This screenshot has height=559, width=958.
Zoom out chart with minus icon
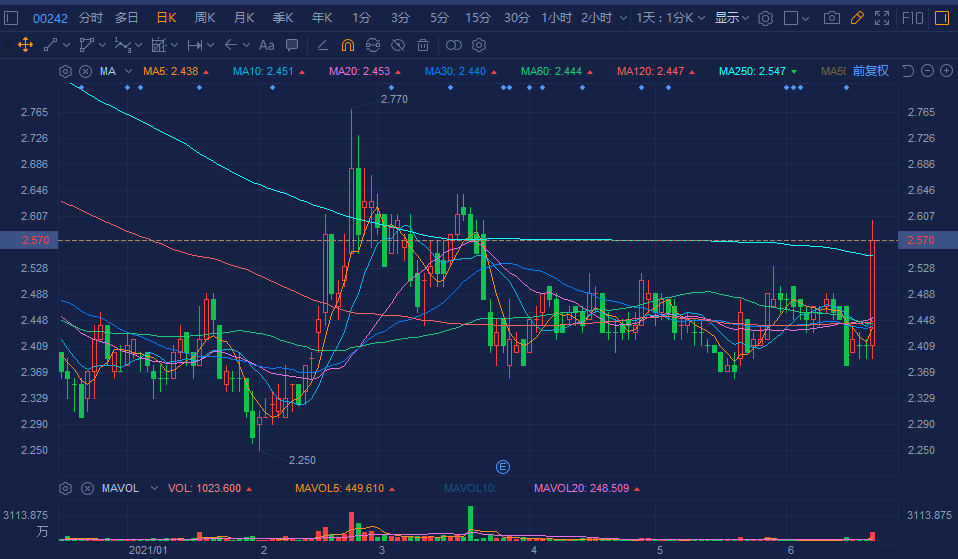click(927, 71)
